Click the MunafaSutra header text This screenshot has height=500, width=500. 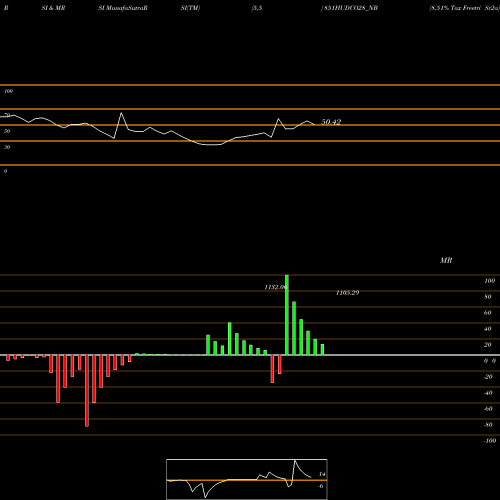pos(125,8)
